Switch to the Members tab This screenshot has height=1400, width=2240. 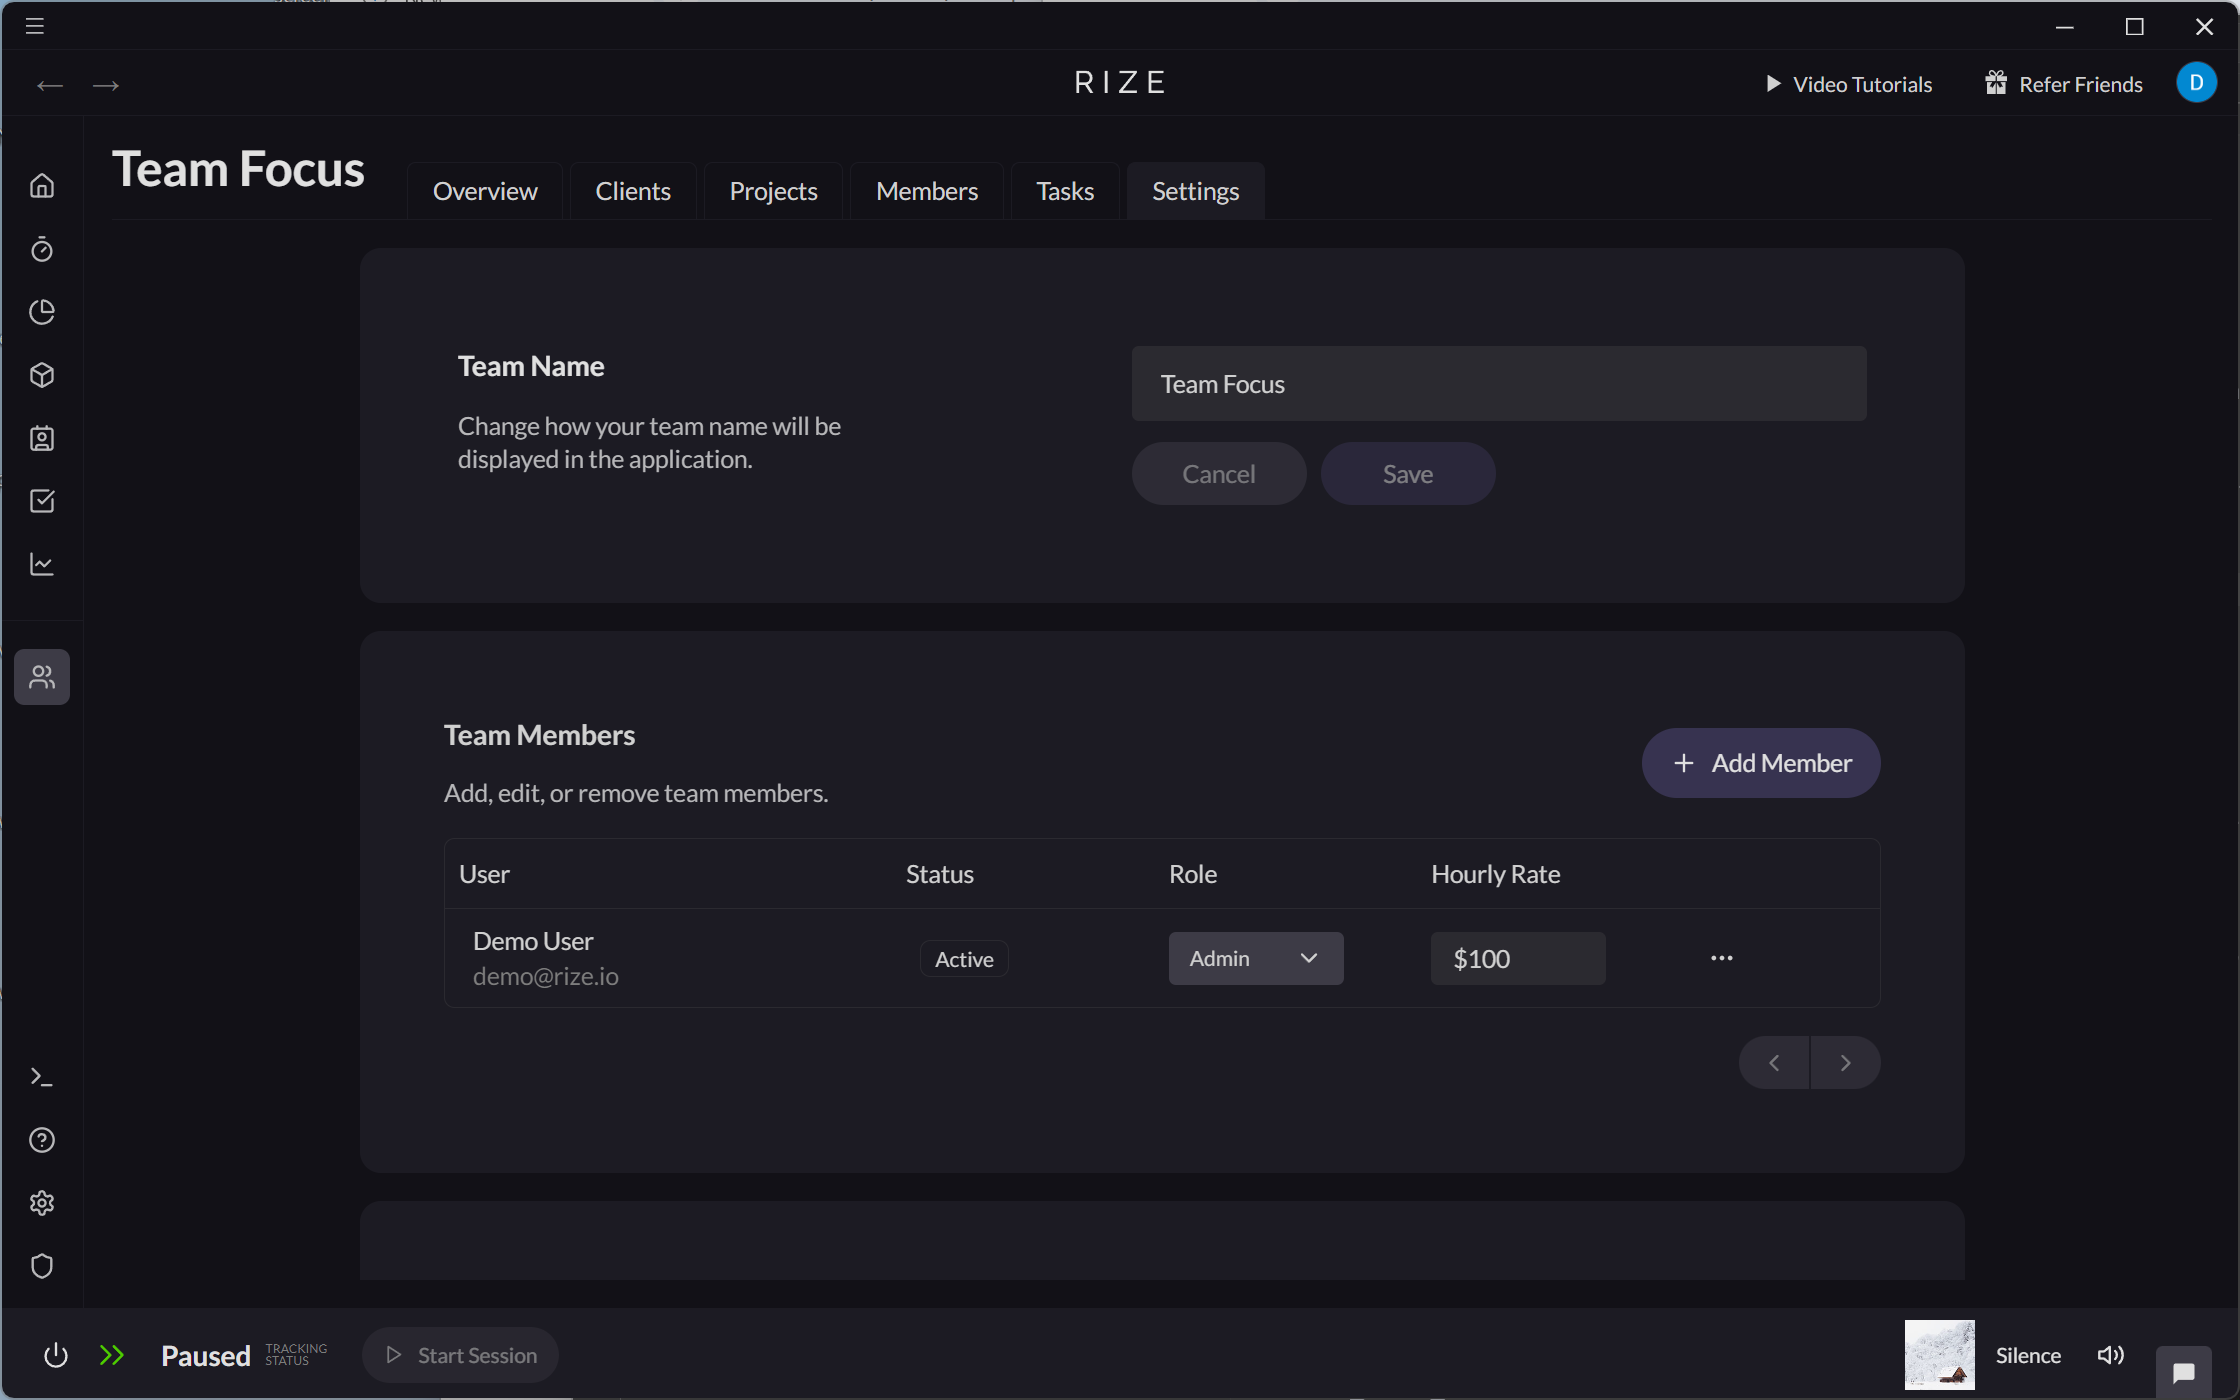coord(926,190)
